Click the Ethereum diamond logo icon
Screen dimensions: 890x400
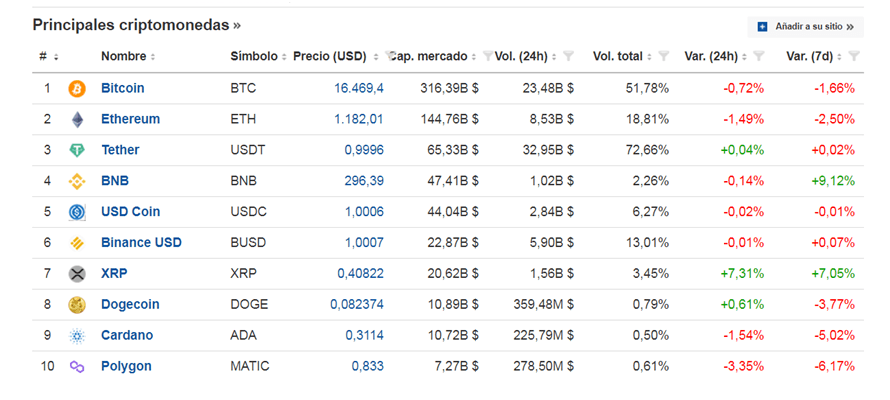click(77, 119)
